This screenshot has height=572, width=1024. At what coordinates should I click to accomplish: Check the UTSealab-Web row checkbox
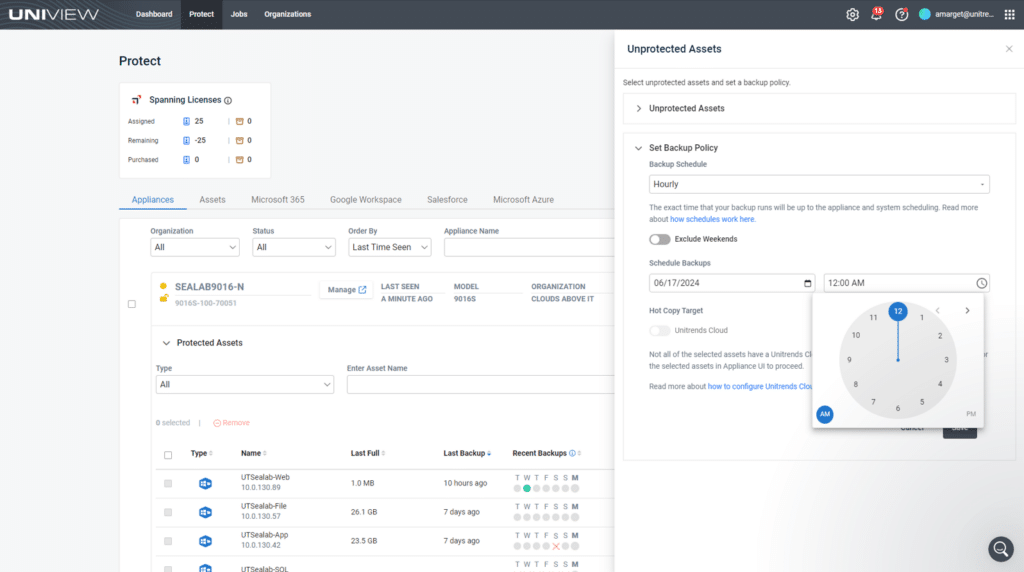pos(168,484)
